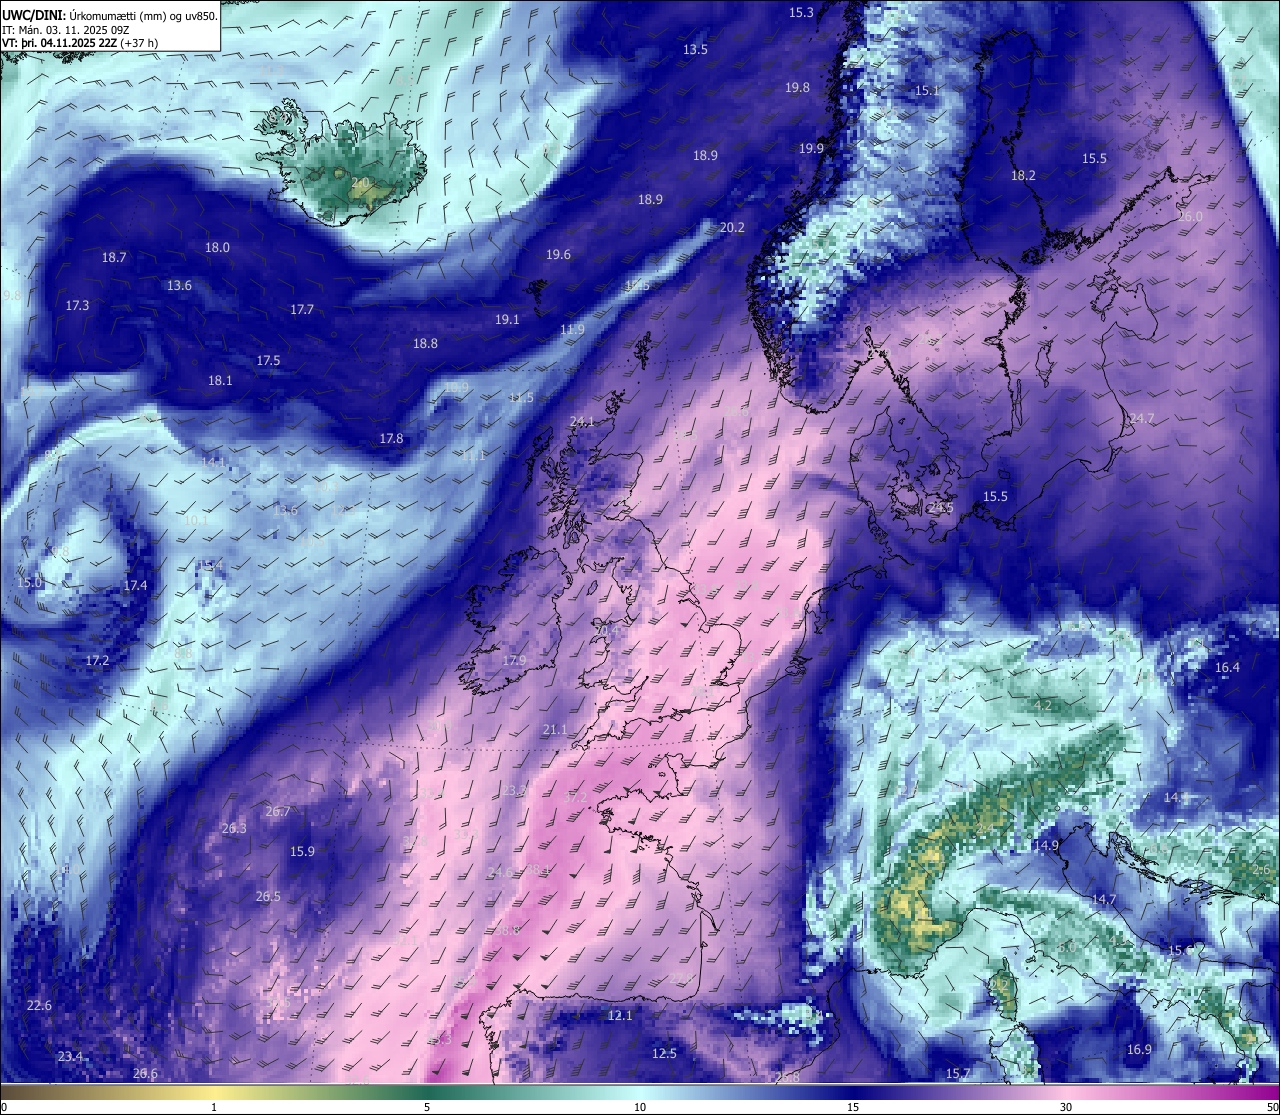Click the 16.9 value over southern Italy
1280x1115 pixels.
[1139, 1050]
